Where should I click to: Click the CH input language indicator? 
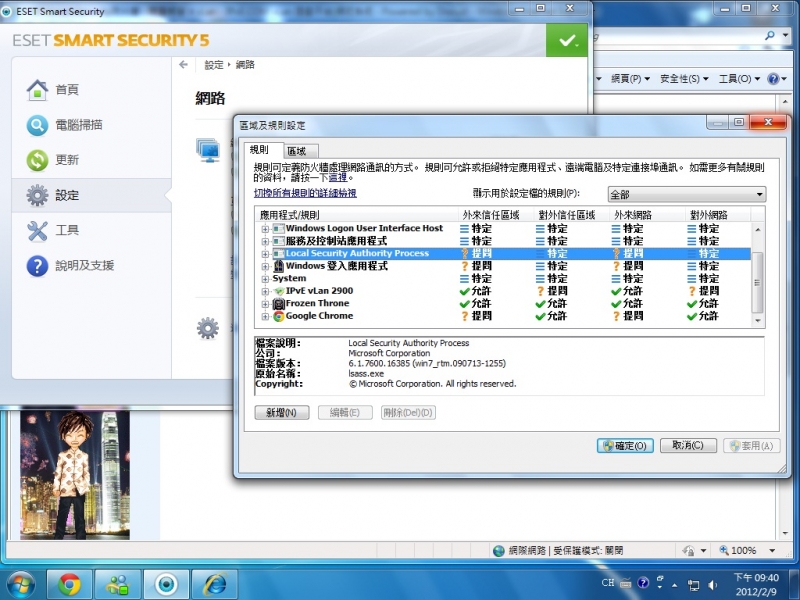tap(608, 583)
